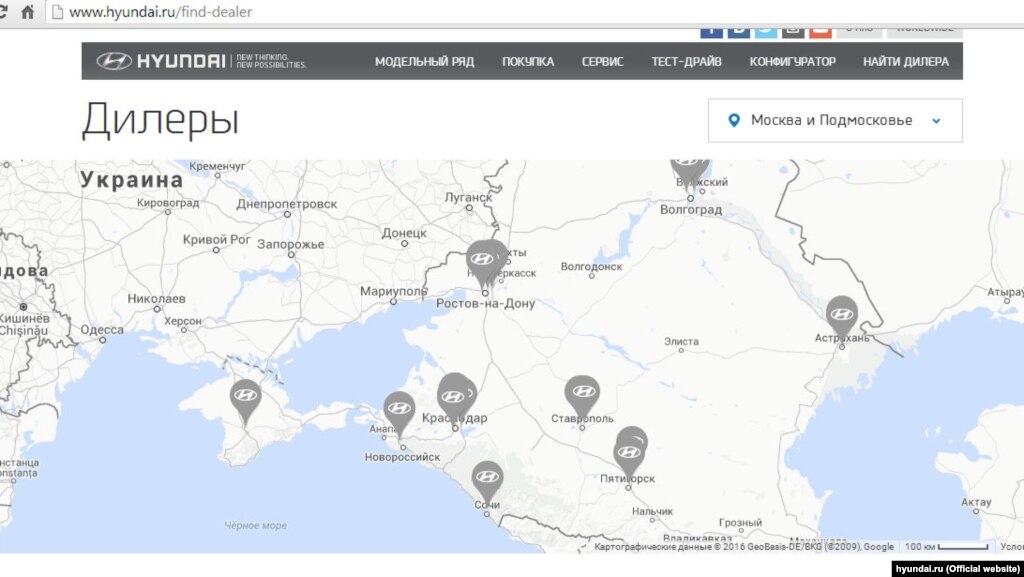1024x577 pixels.
Task: Click the Запорожье city label
Action: click(x=291, y=245)
